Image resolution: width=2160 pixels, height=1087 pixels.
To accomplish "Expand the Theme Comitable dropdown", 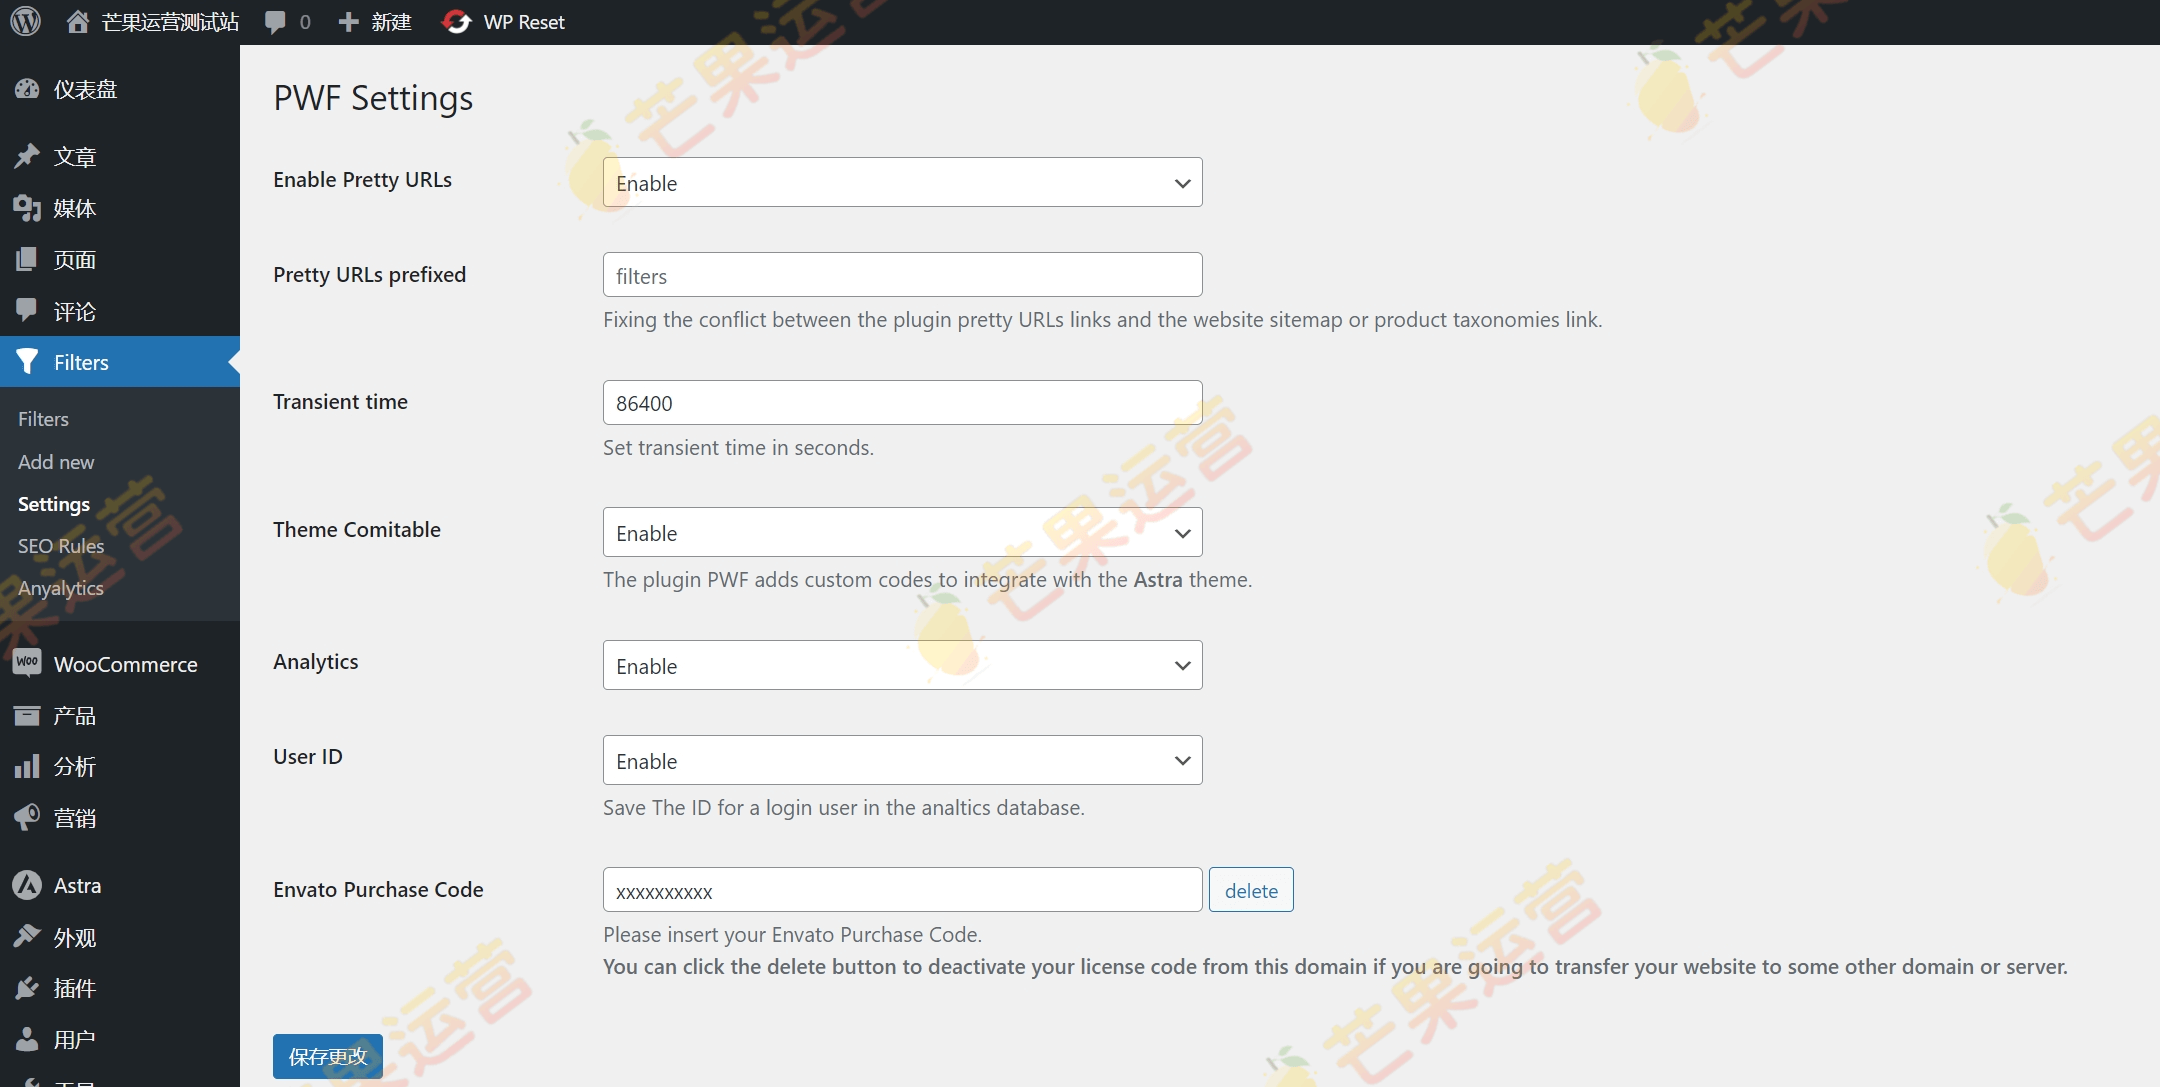I will (x=901, y=532).
